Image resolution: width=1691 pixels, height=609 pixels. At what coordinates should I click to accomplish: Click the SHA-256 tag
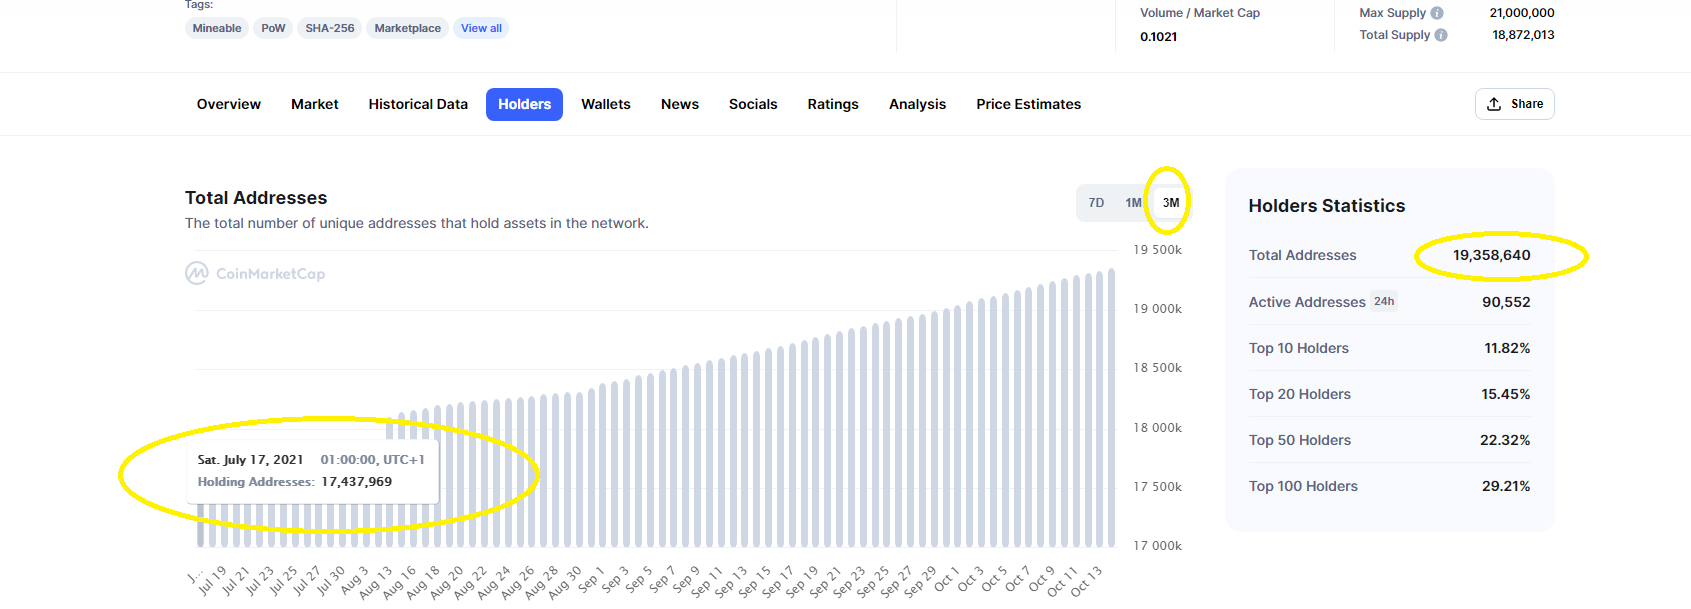[x=330, y=28]
